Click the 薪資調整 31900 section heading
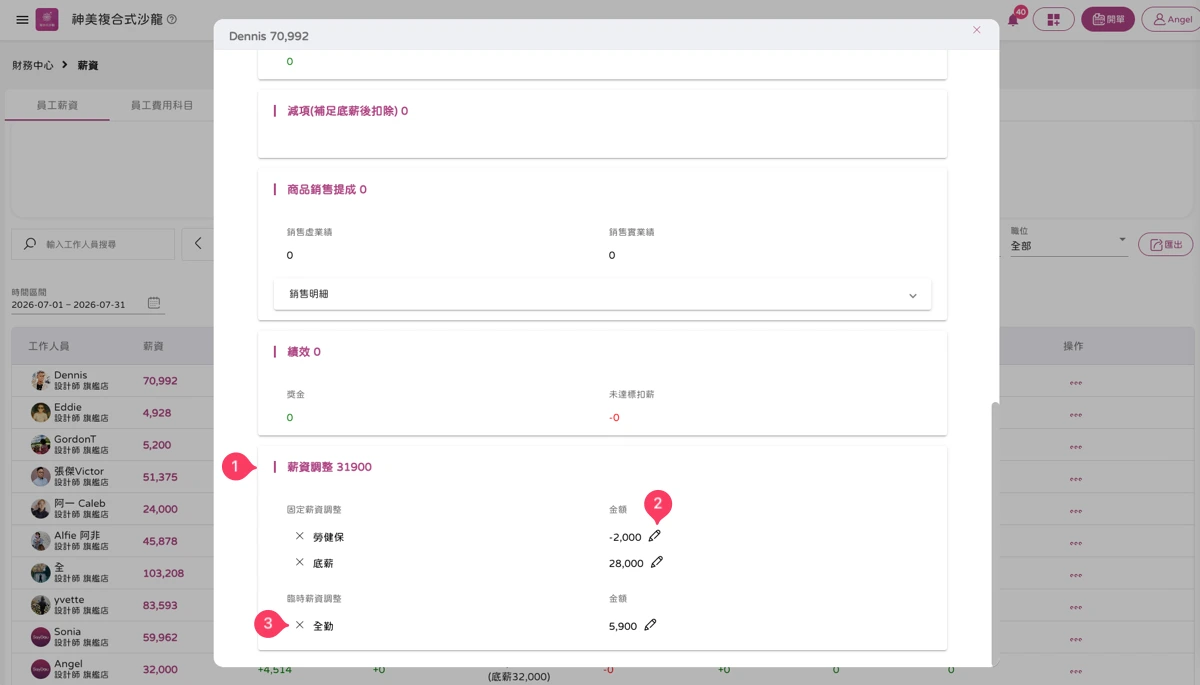 [329, 467]
